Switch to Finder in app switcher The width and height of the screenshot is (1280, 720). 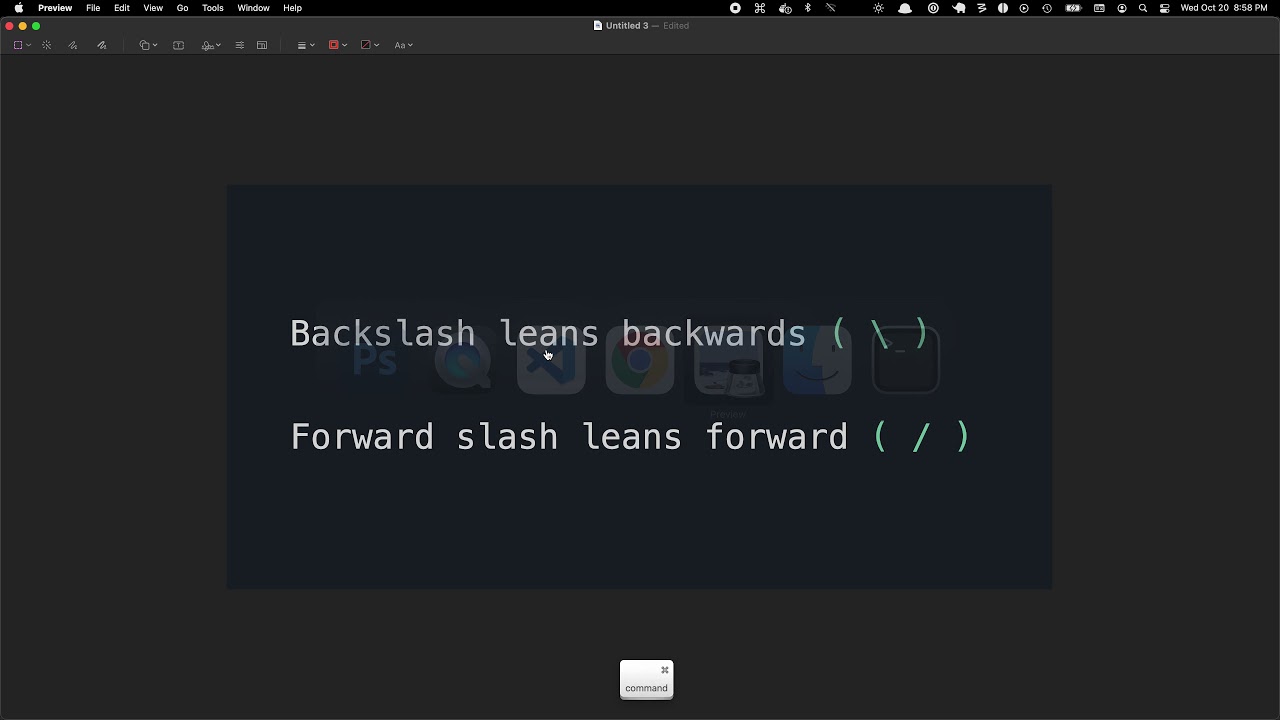click(x=817, y=360)
